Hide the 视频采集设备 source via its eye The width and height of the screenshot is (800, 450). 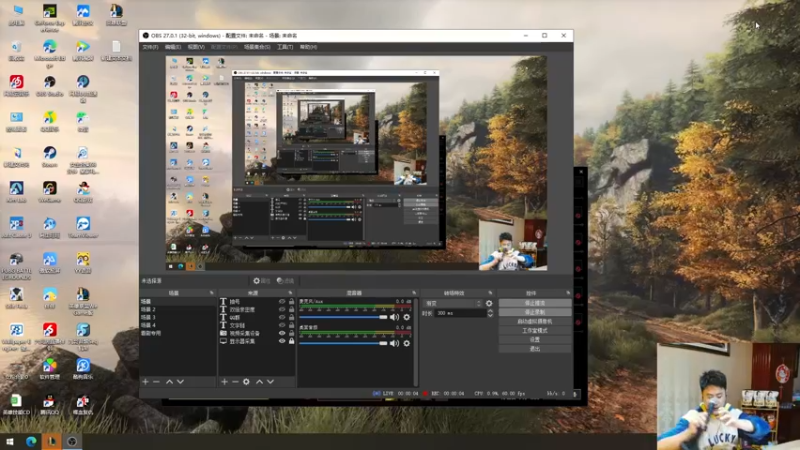[x=282, y=333]
